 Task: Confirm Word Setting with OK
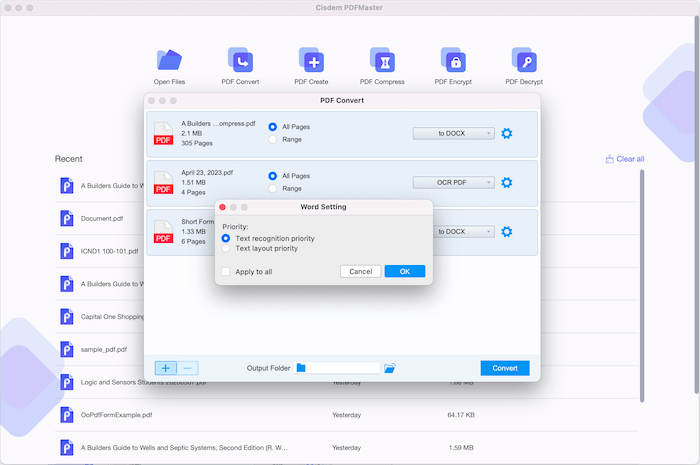point(405,271)
